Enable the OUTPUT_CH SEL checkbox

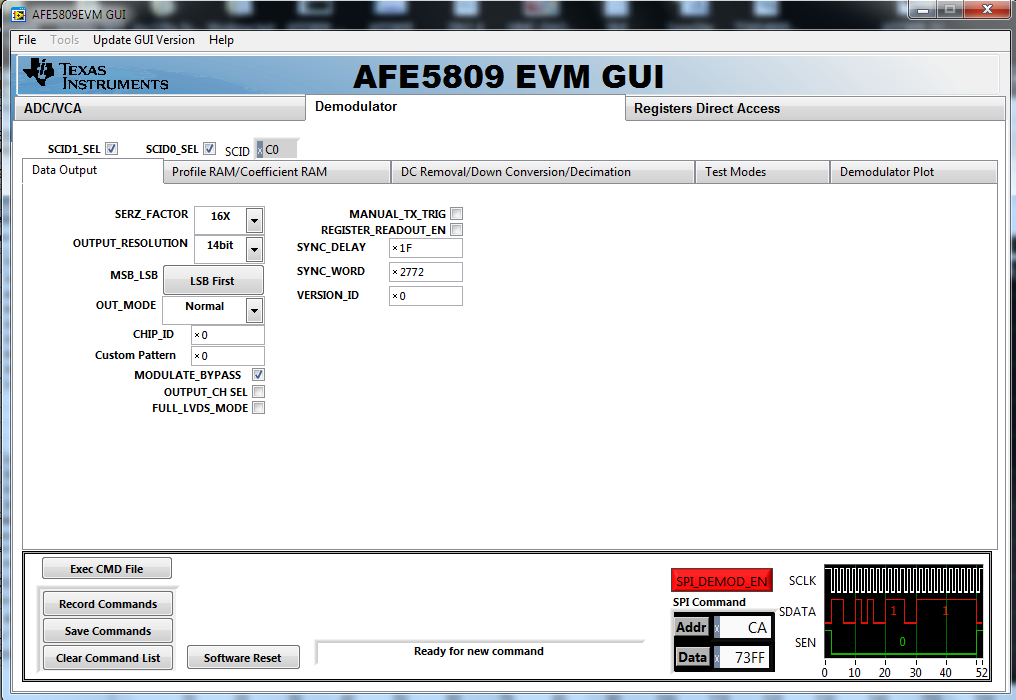(x=259, y=391)
